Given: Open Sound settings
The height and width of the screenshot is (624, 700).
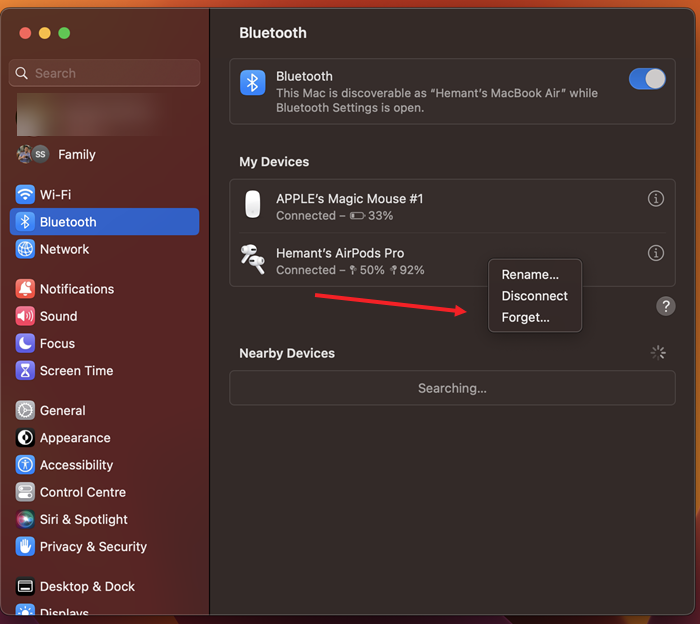Looking at the screenshot, I should click(104, 316).
